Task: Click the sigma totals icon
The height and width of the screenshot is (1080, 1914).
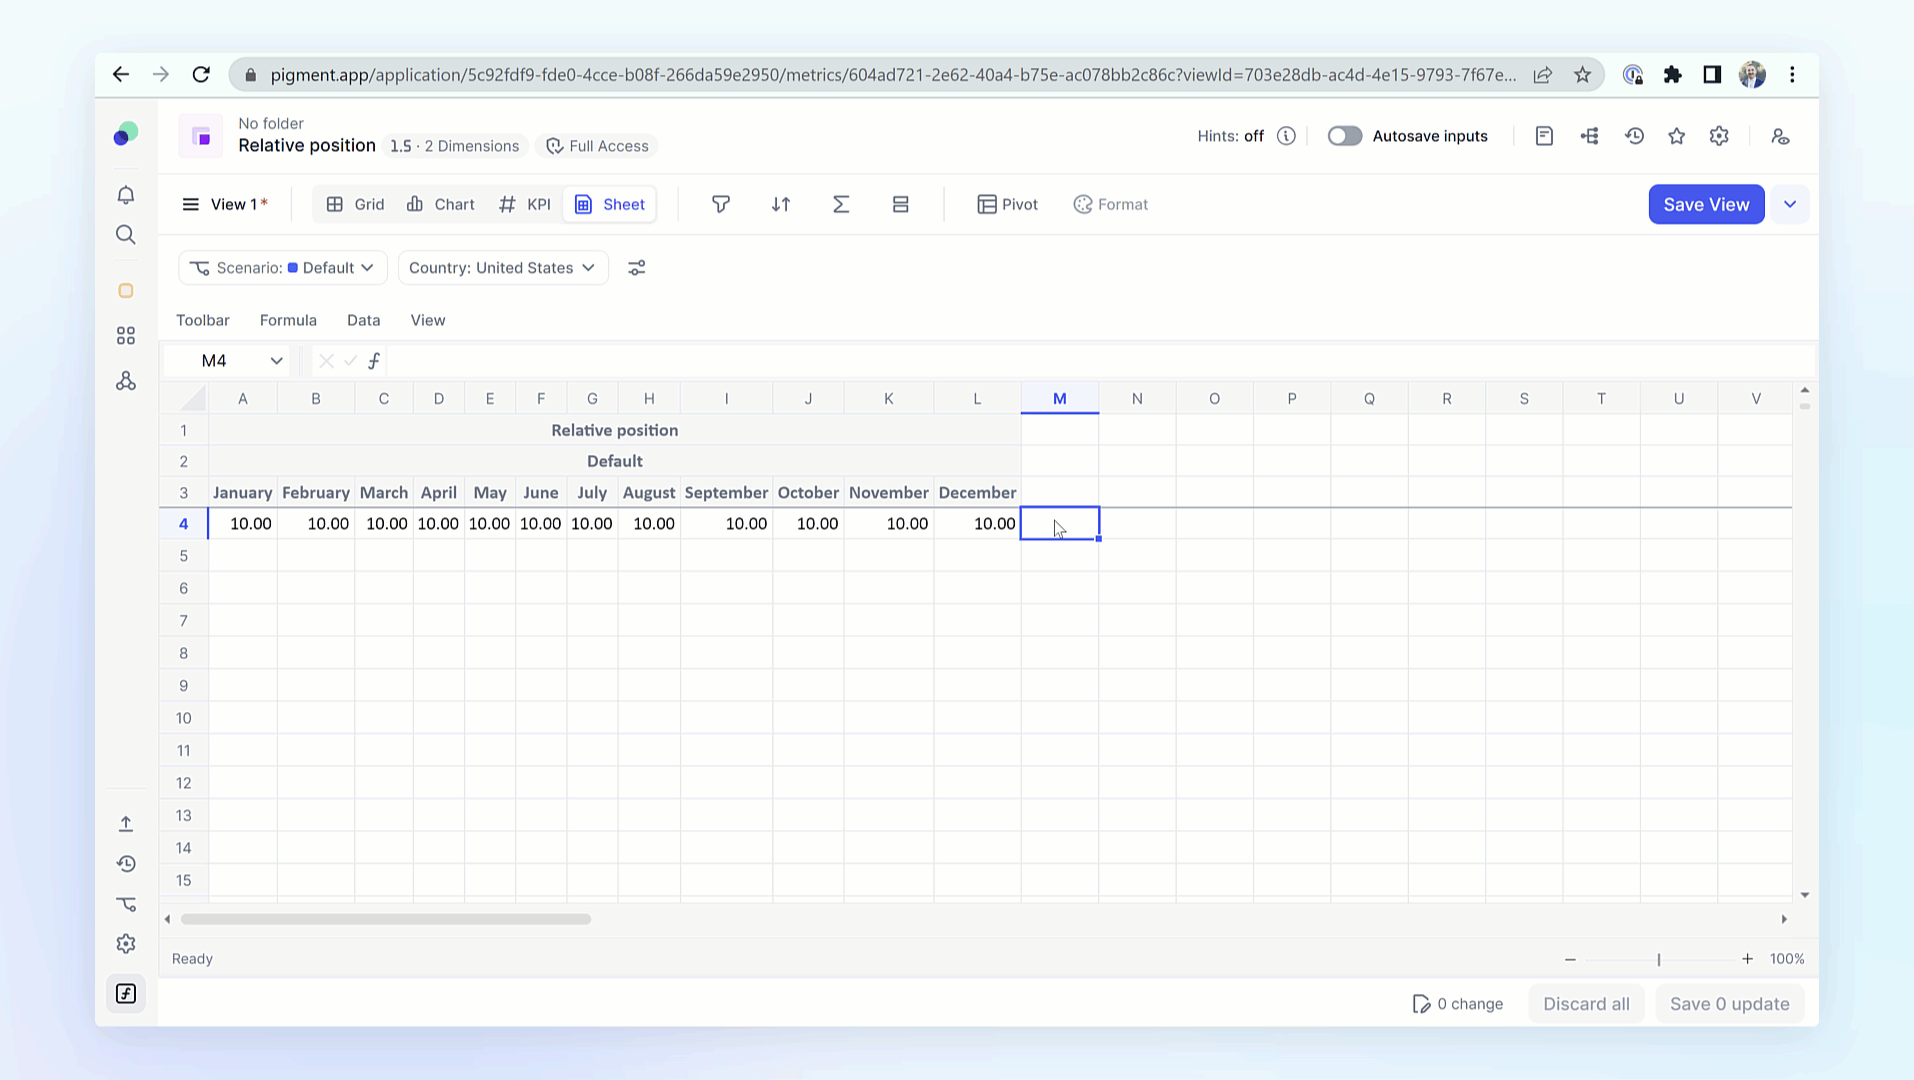Action: tap(841, 204)
